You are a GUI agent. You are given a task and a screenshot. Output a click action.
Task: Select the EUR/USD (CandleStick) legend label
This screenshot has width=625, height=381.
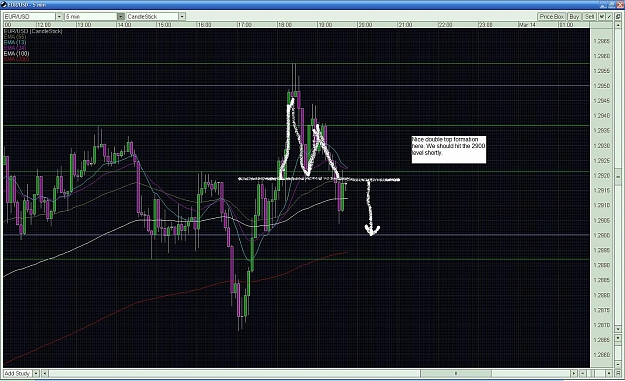click(x=33, y=31)
